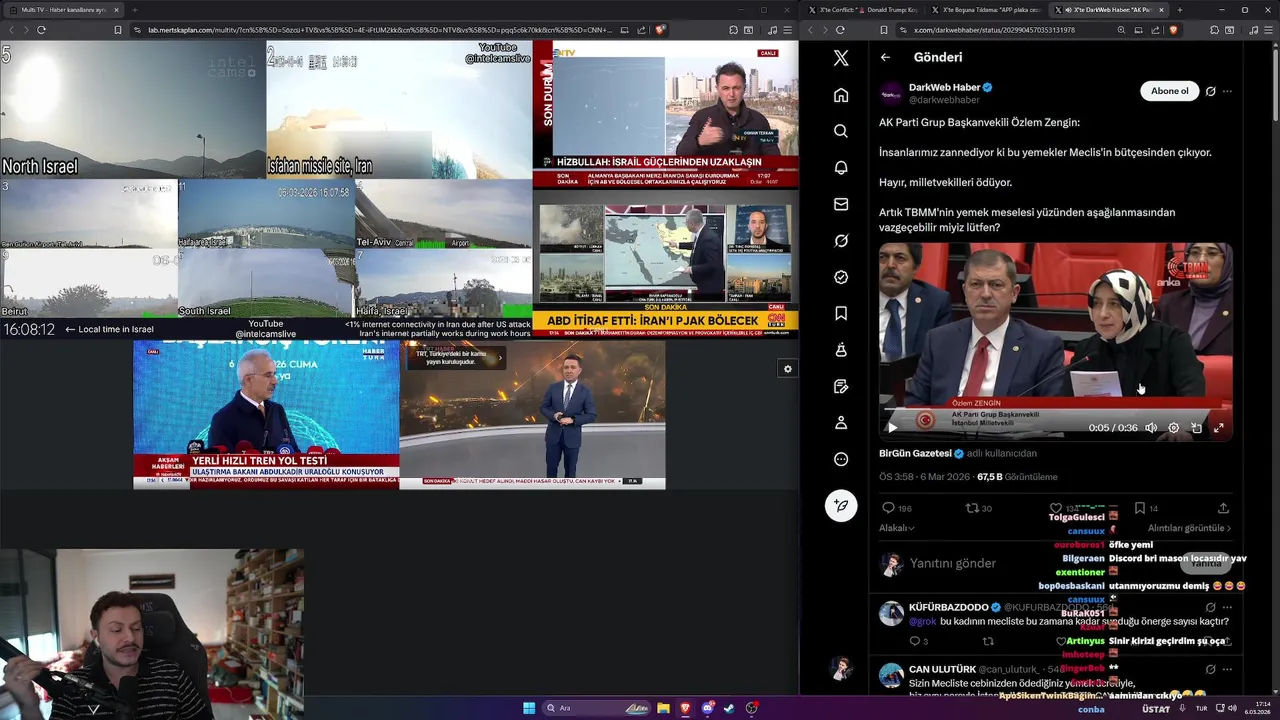Open the KÜFÜRBAZDODO commenter name

[948, 607]
